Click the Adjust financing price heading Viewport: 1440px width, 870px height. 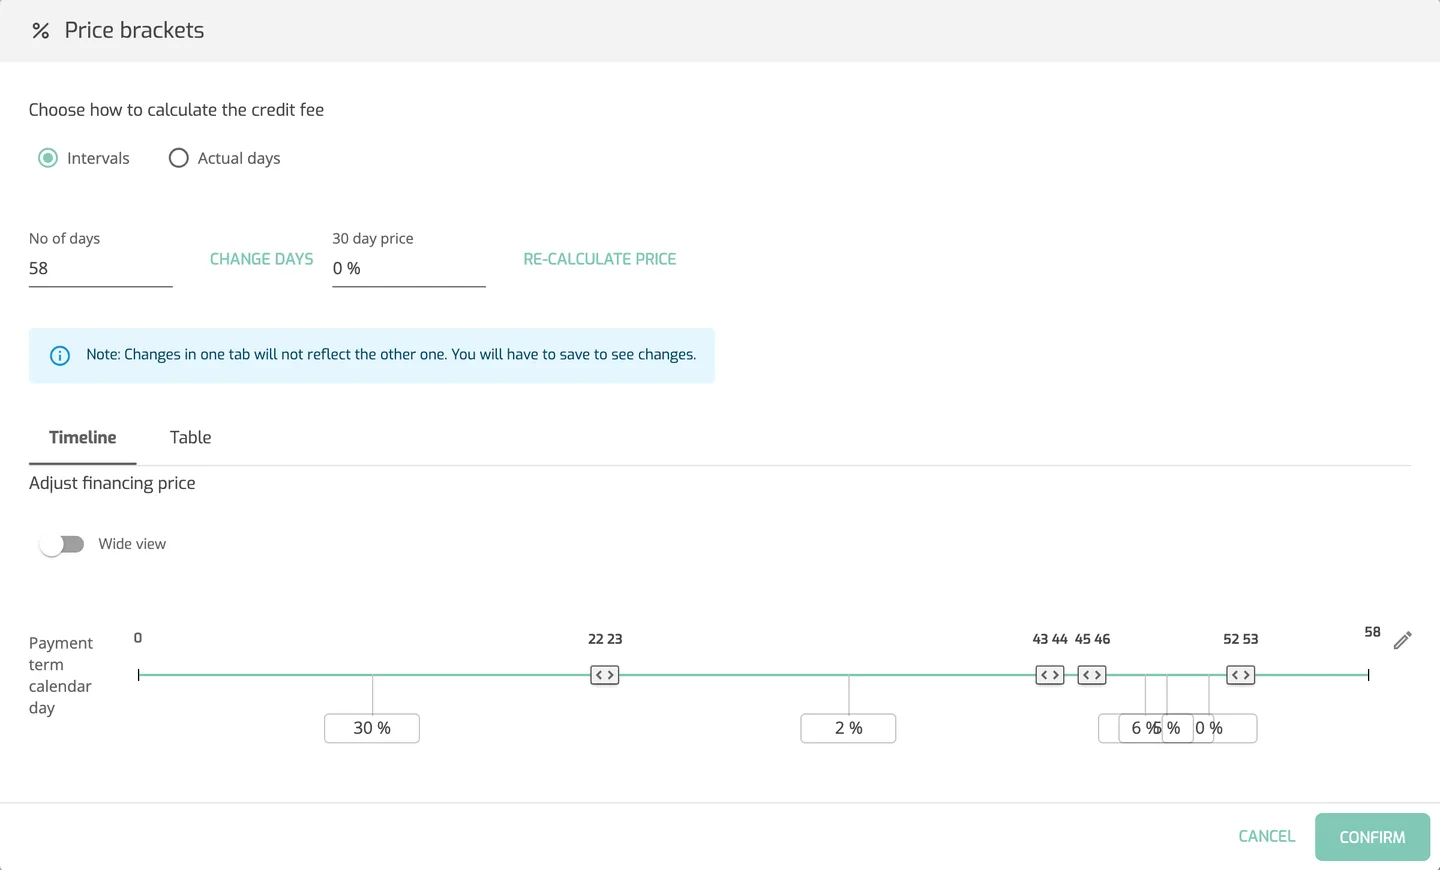coord(112,483)
